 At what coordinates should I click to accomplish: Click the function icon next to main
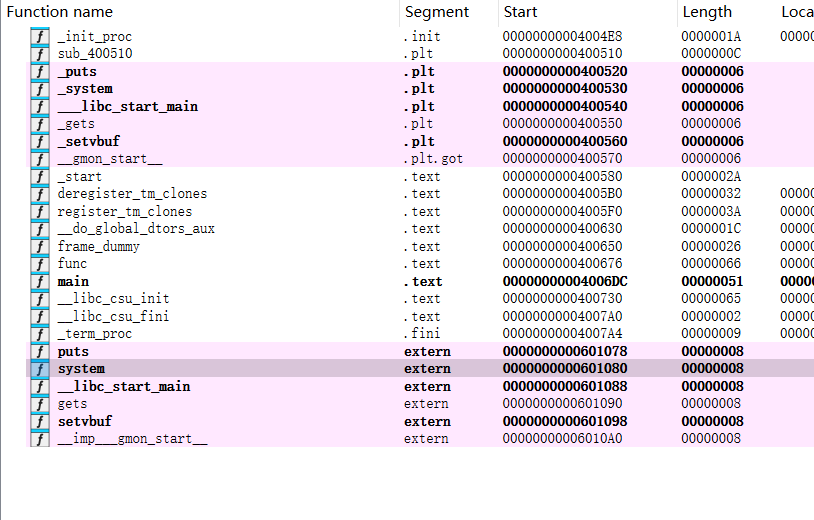pyautogui.click(x=40, y=282)
